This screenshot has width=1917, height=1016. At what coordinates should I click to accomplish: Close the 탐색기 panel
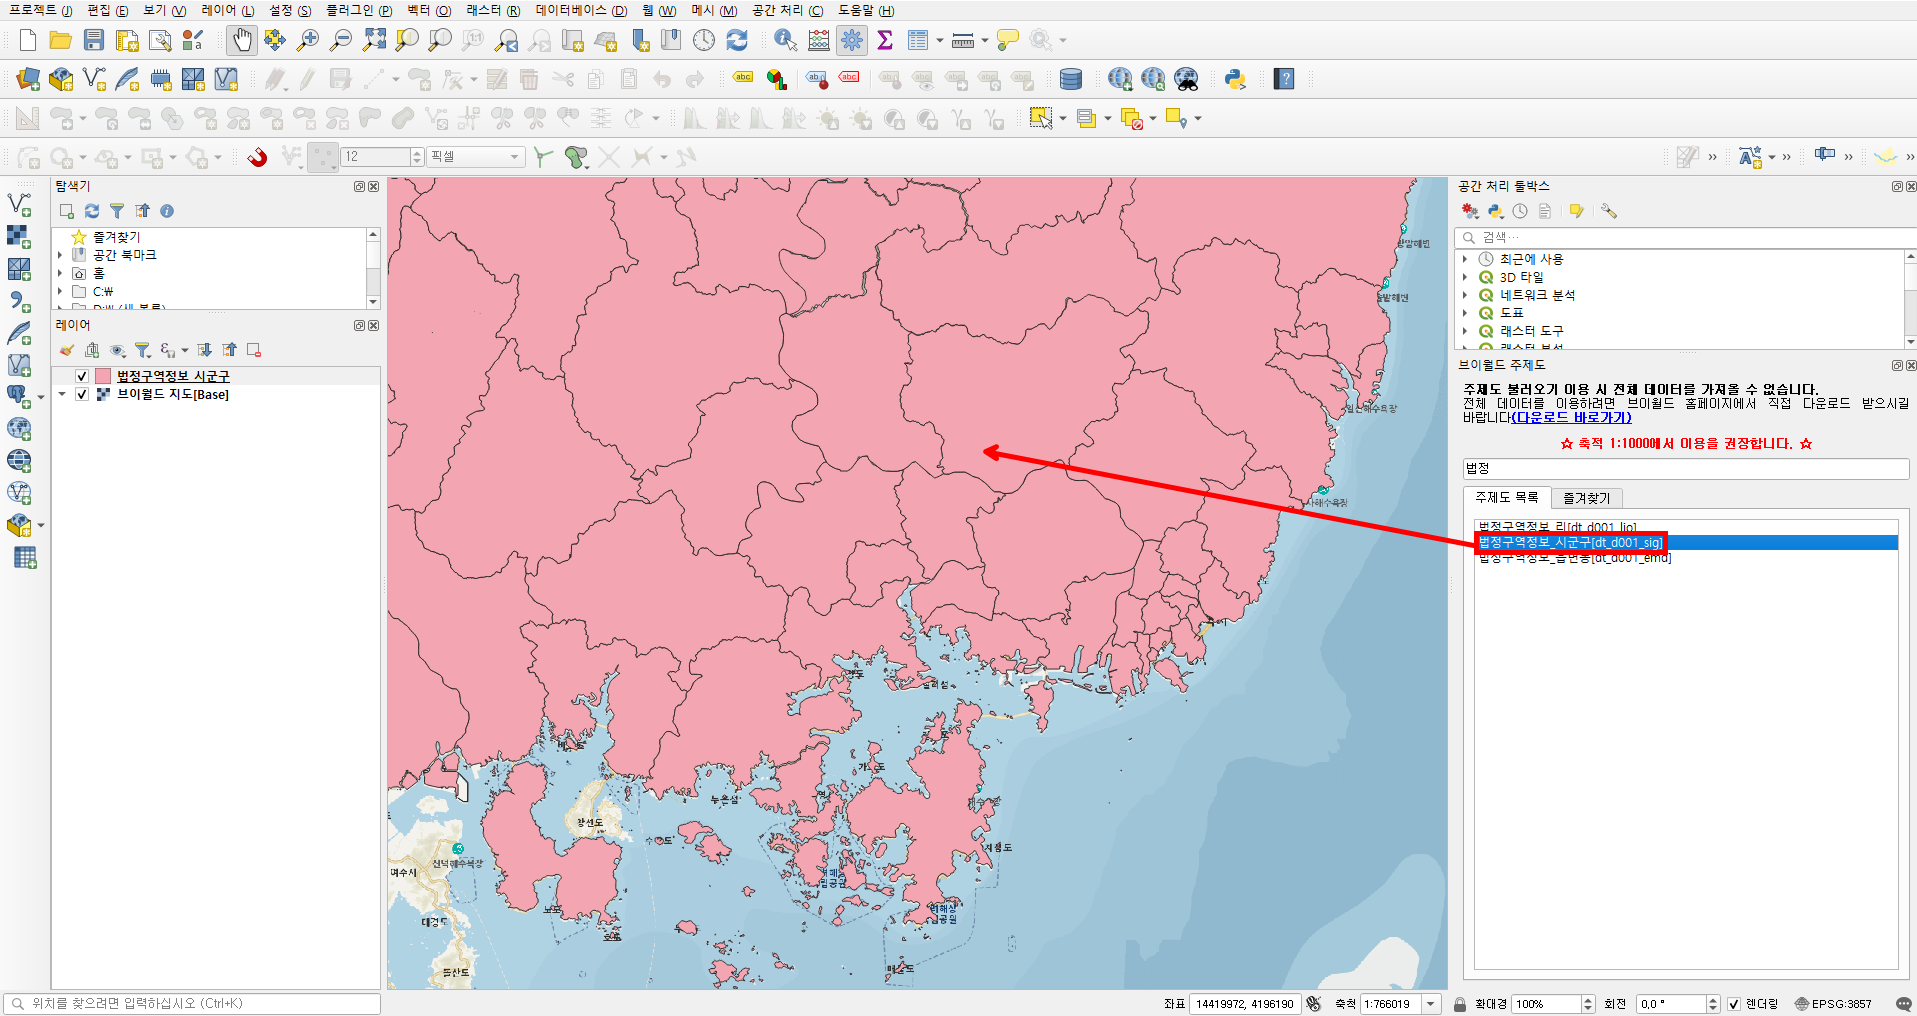click(374, 186)
